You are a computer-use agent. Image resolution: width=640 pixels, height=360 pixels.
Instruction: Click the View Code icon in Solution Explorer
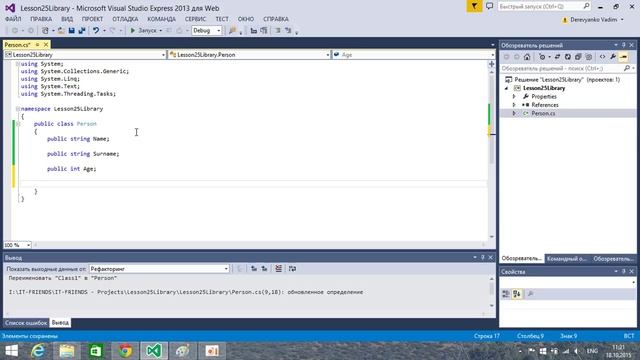602,57
